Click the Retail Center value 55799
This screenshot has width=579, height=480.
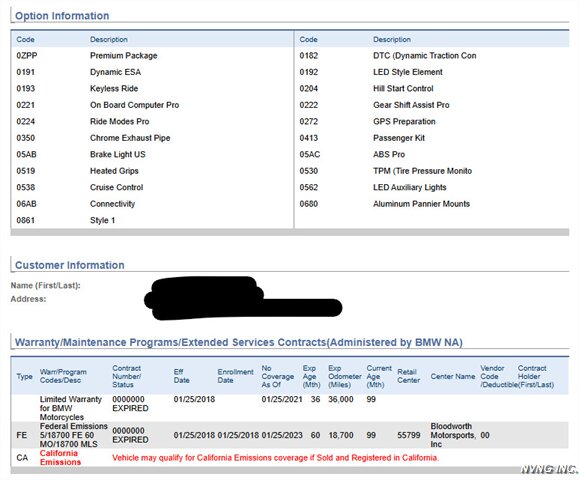[408, 435]
